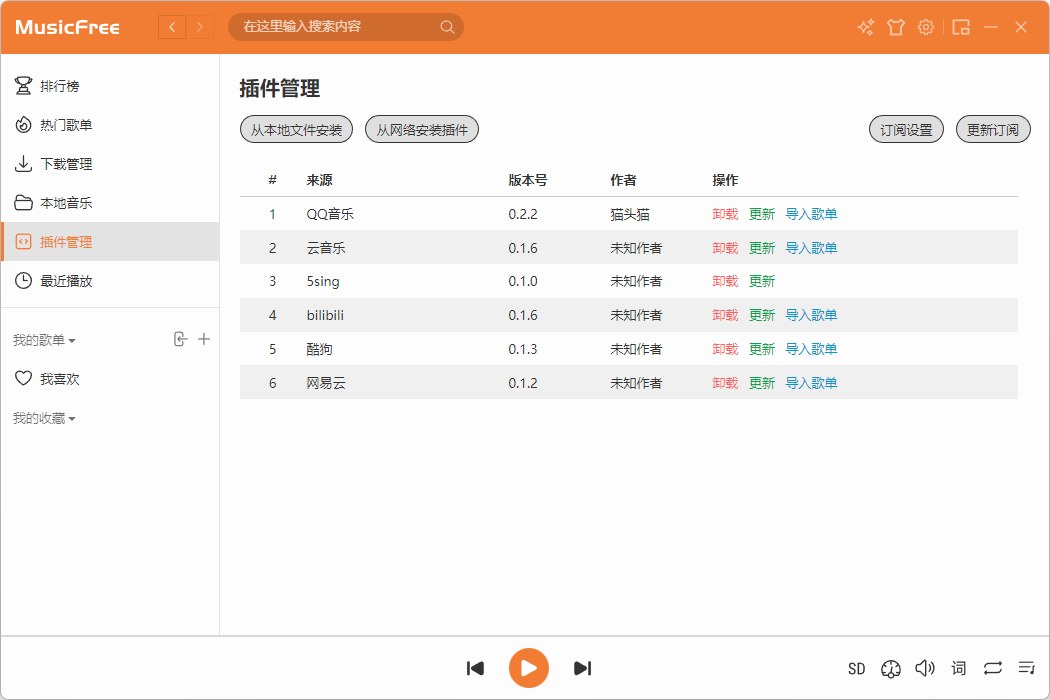The image size is (1050, 700).
Task: Expand 我的收藏 collection section
Action: 44,419
